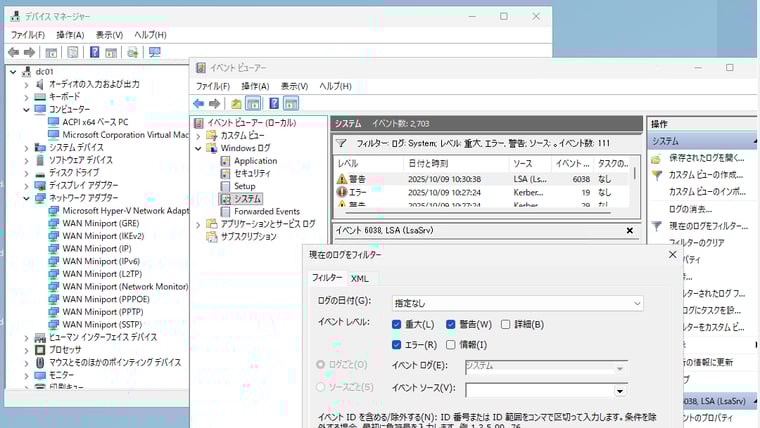760x428 pixels.
Task: Switch to the XML tab
Action: pos(360,278)
